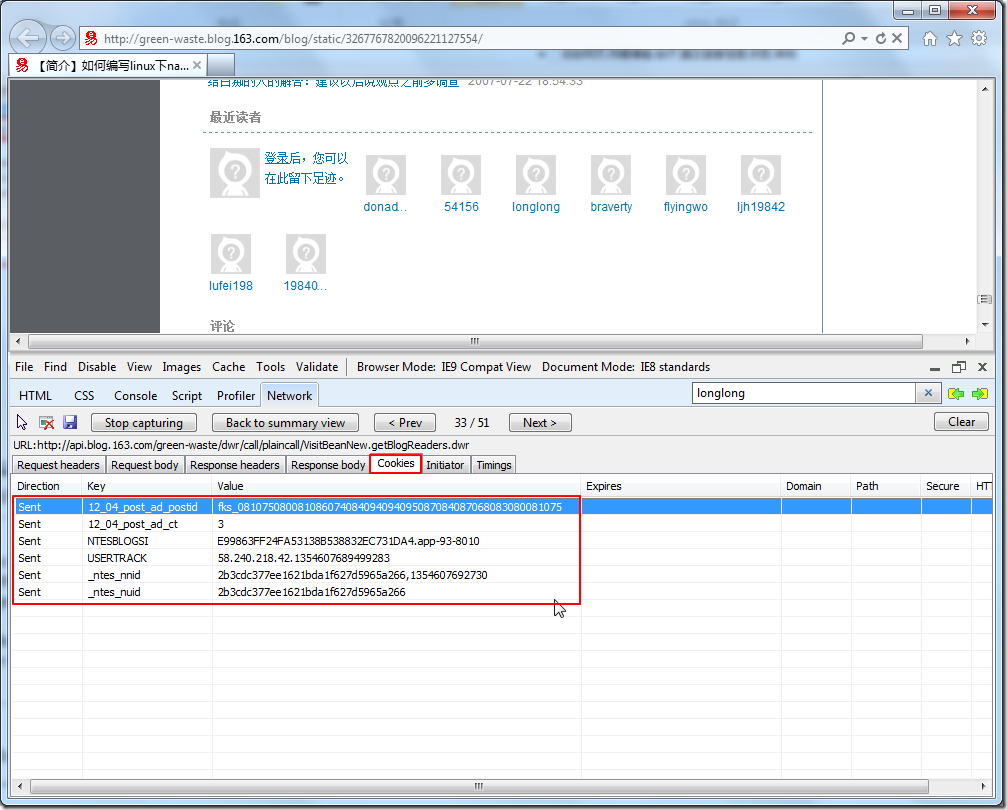The image size is (1007, 810).
Task: Open the Disable menu
Action: (x=97, y=367)
